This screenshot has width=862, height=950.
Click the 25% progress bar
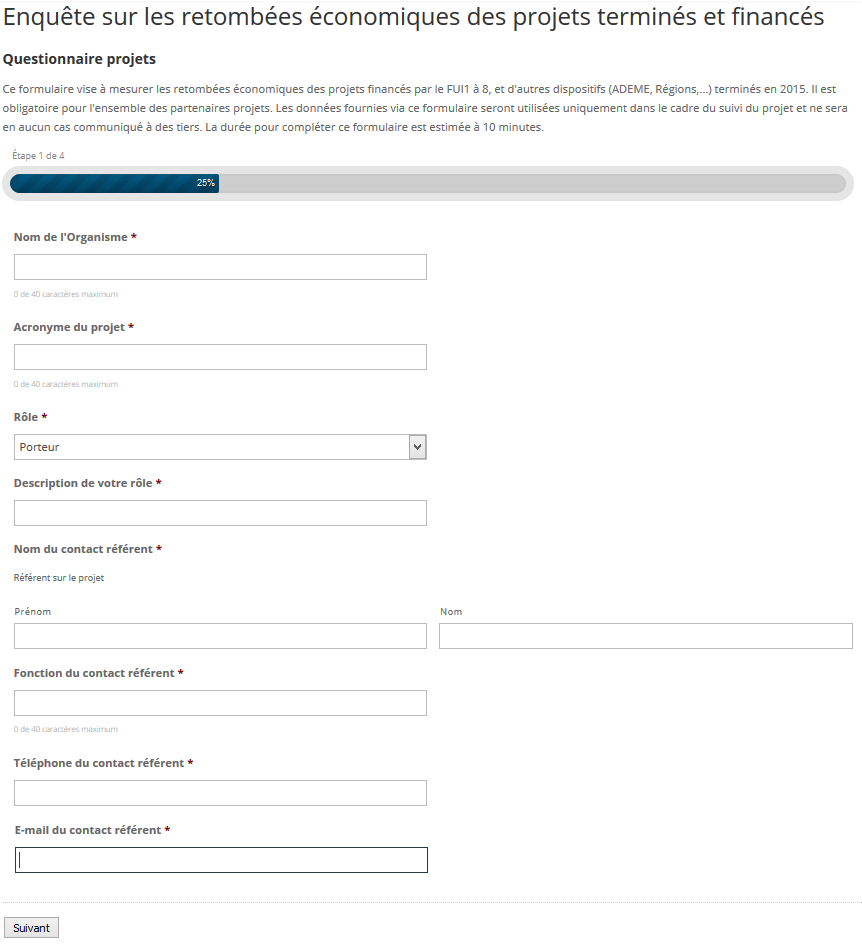point(428,183)
